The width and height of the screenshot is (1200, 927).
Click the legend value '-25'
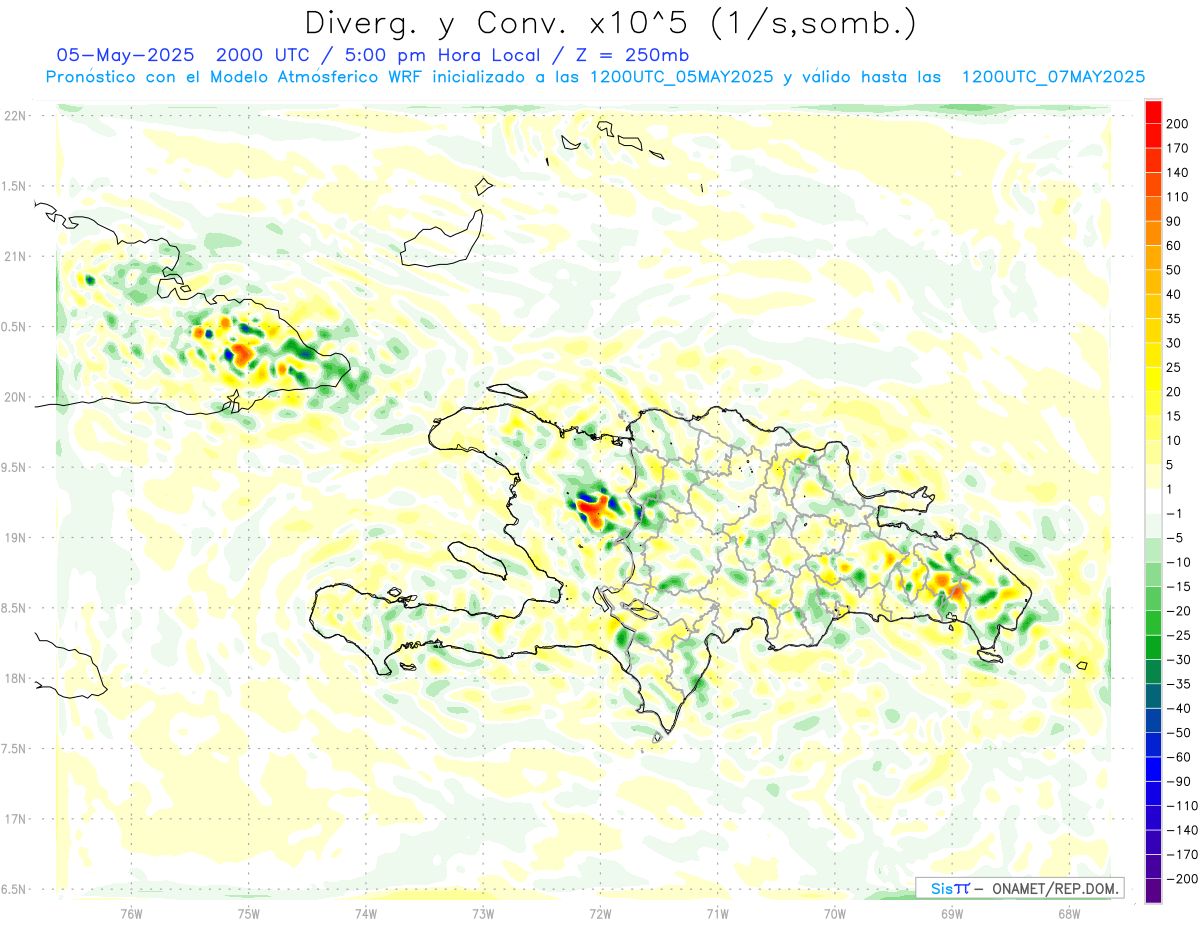point(1178,635)
